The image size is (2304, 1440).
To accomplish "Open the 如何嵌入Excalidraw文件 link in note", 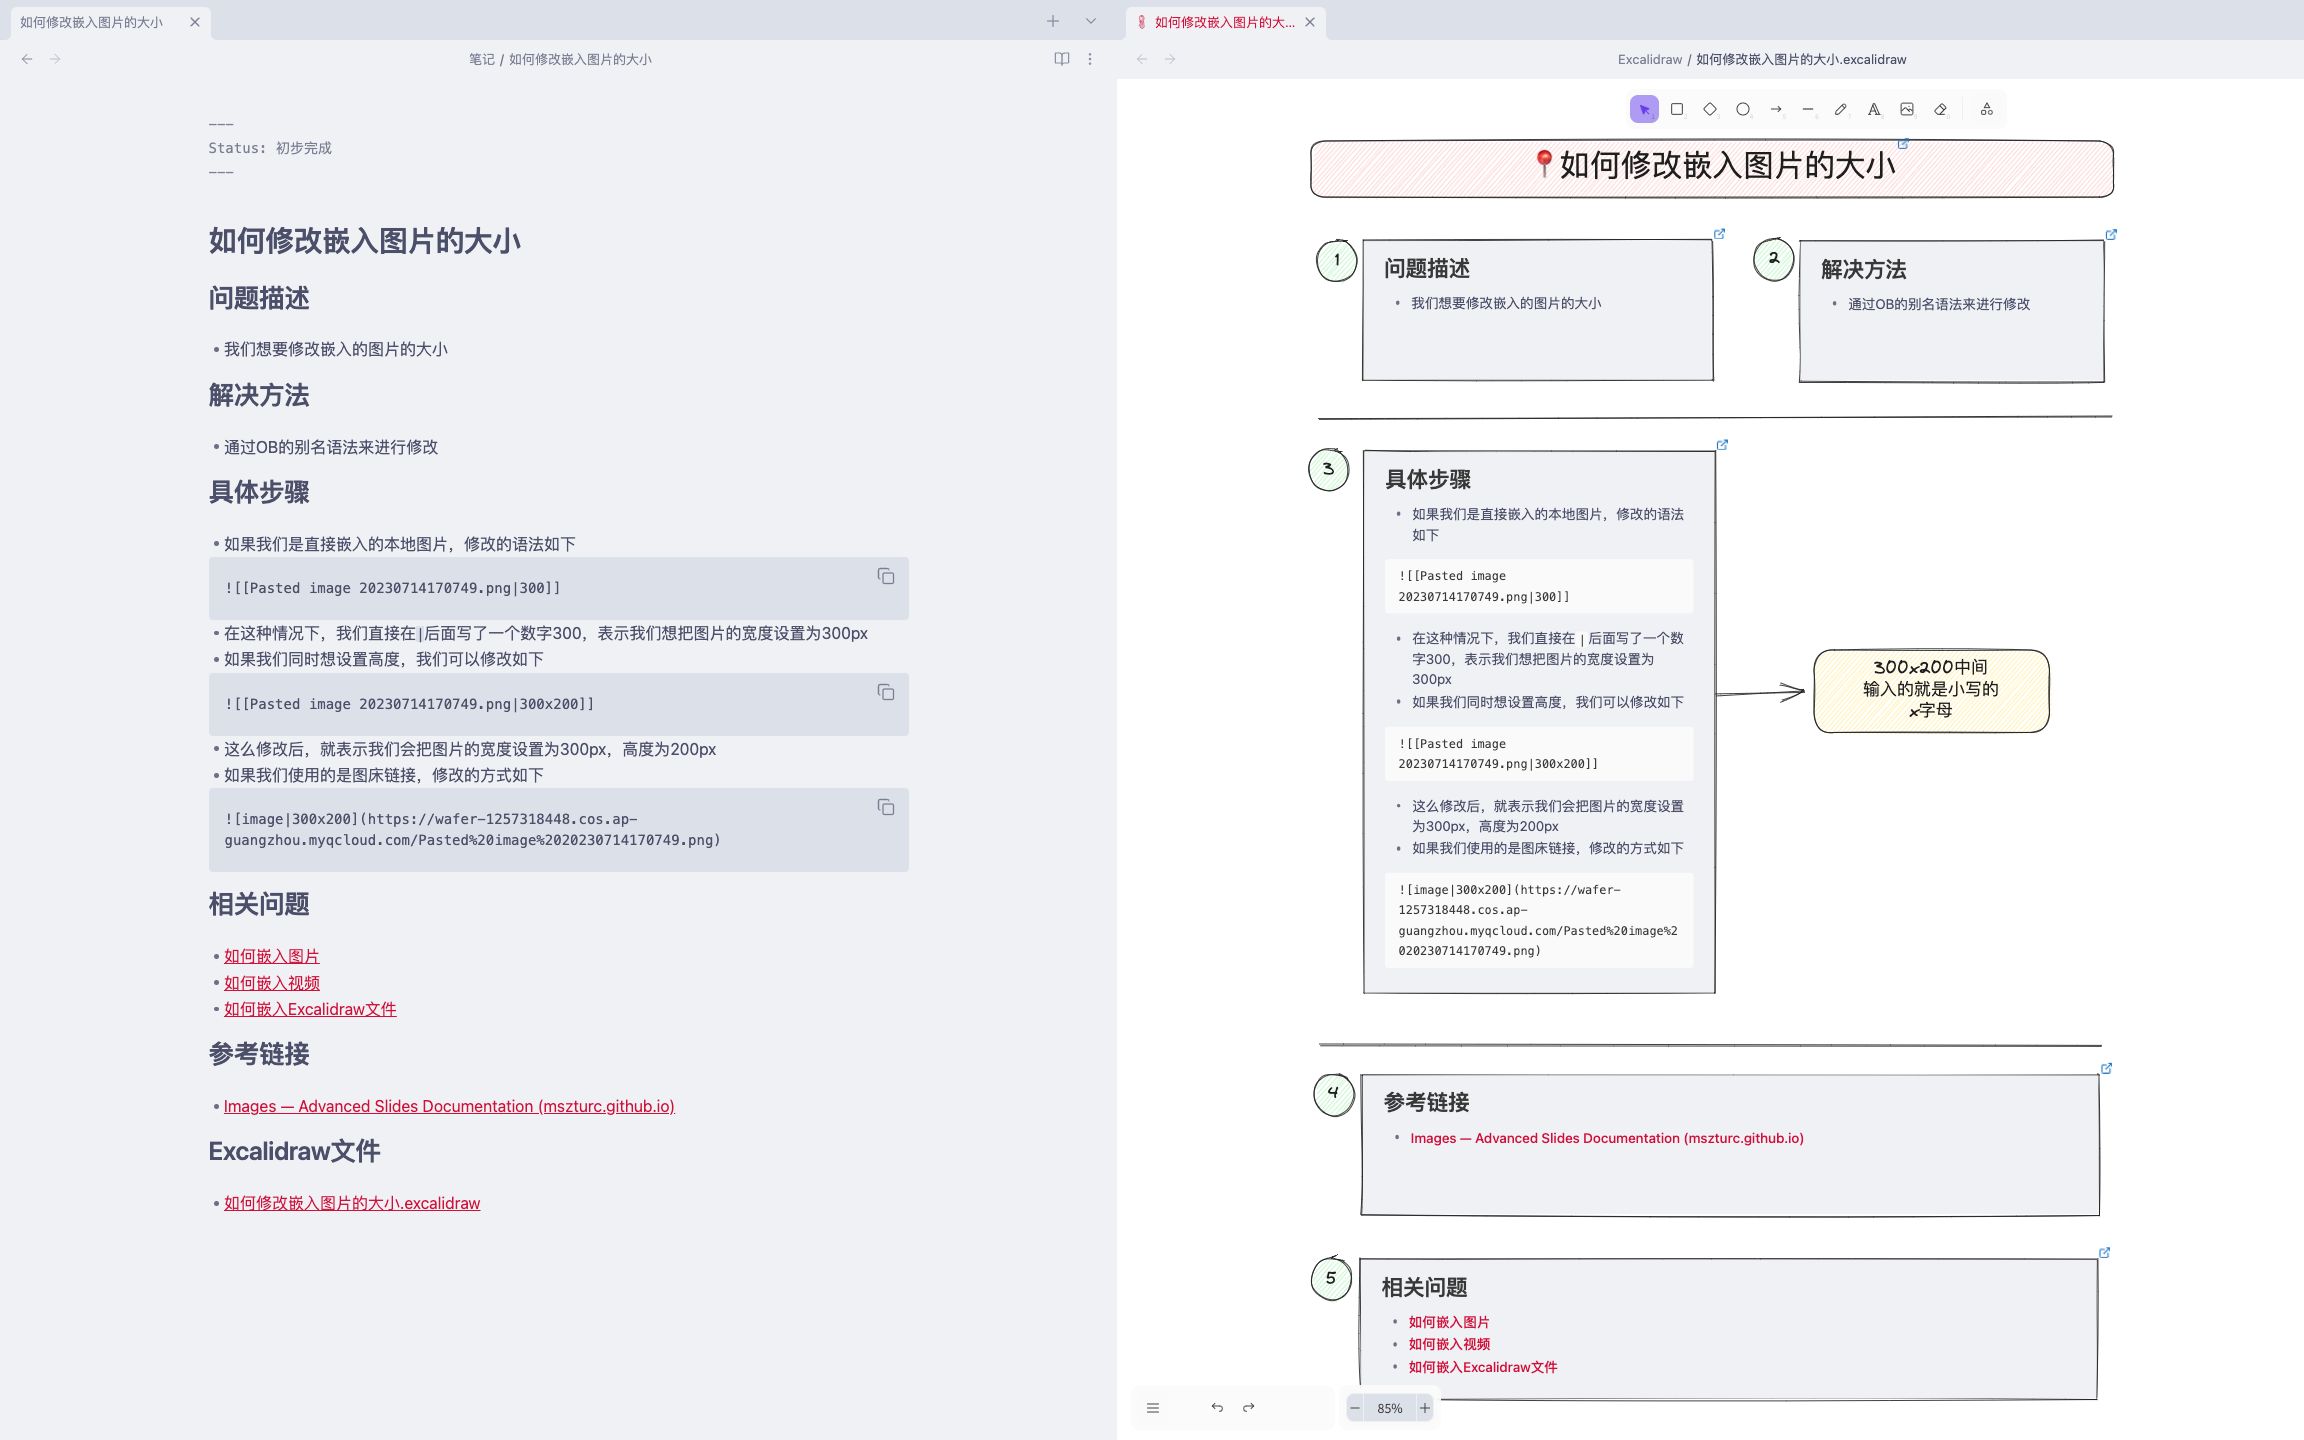I will point(310,1009).
